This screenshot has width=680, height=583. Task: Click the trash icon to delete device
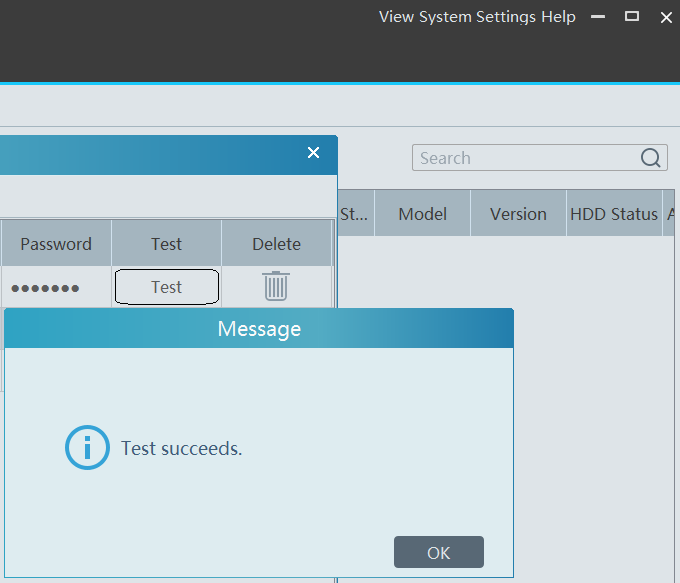coord(276,286)
